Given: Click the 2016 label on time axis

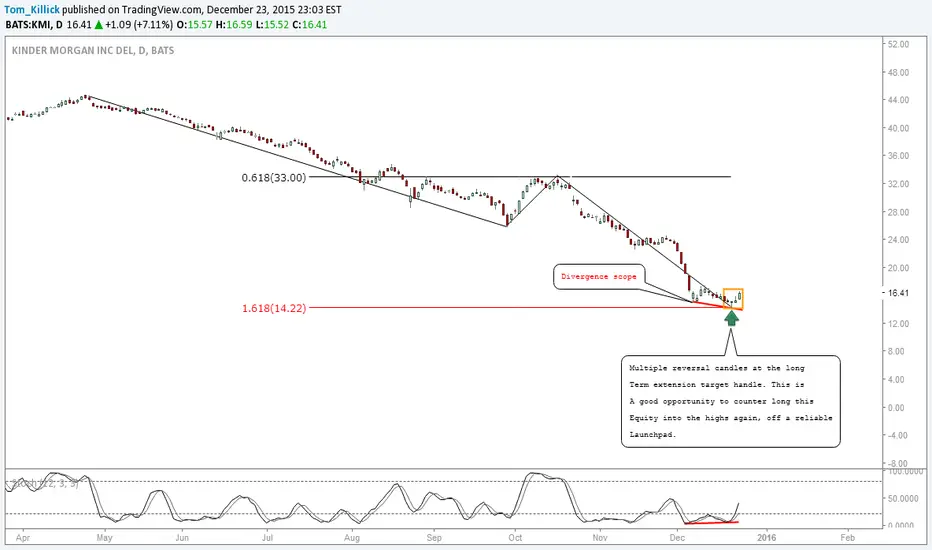Looking at the screenshot, I should click(766, 538).
